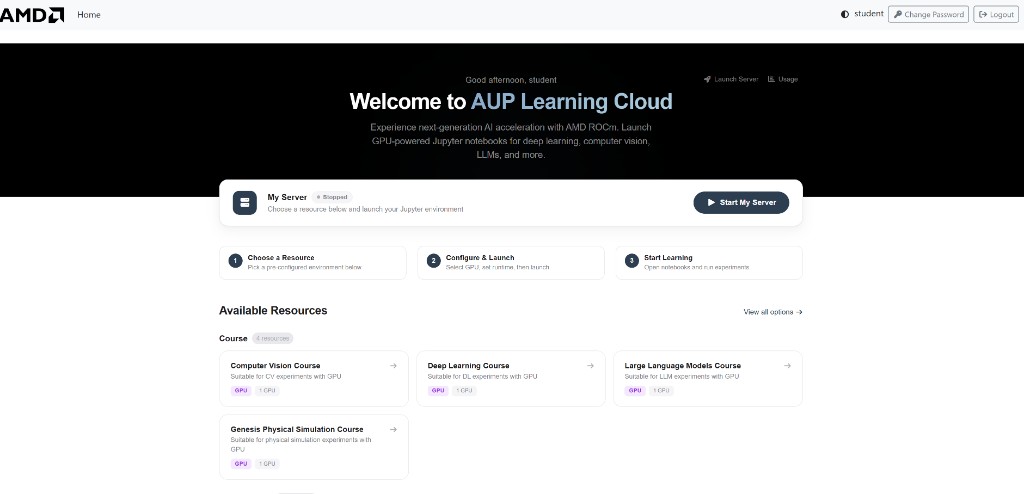Select step 2 Configure & Launch
The width and height of the screenshot is (1024, 494).
[511, 263]
